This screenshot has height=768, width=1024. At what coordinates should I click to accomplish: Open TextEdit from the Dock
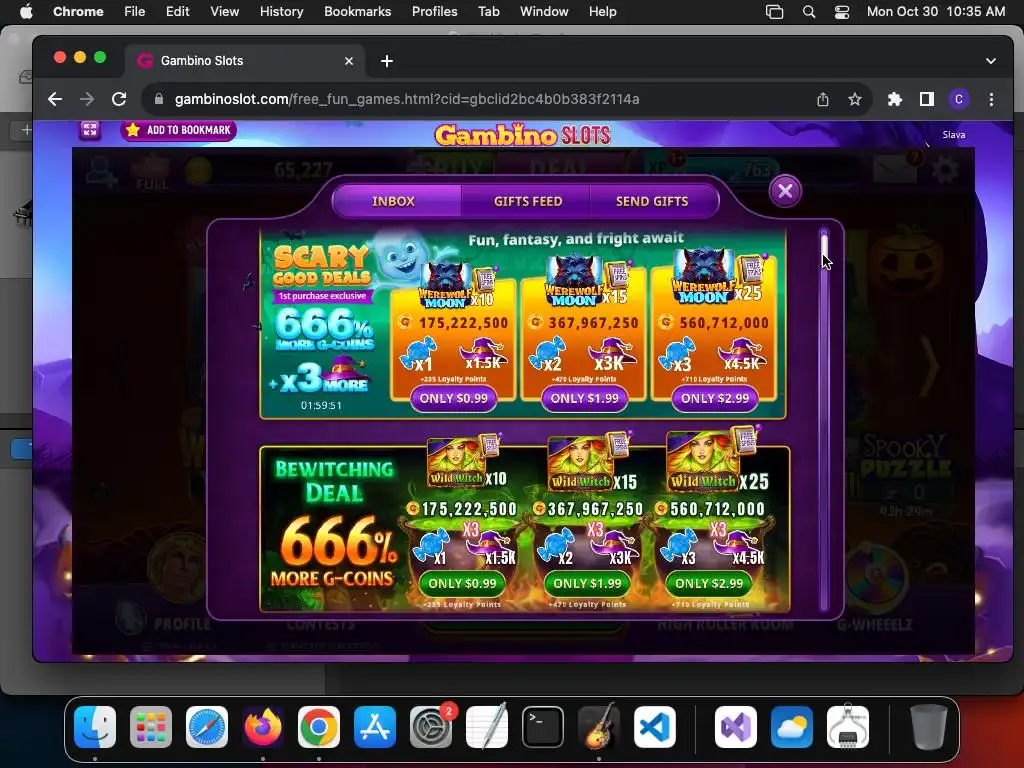coord(487,727)
